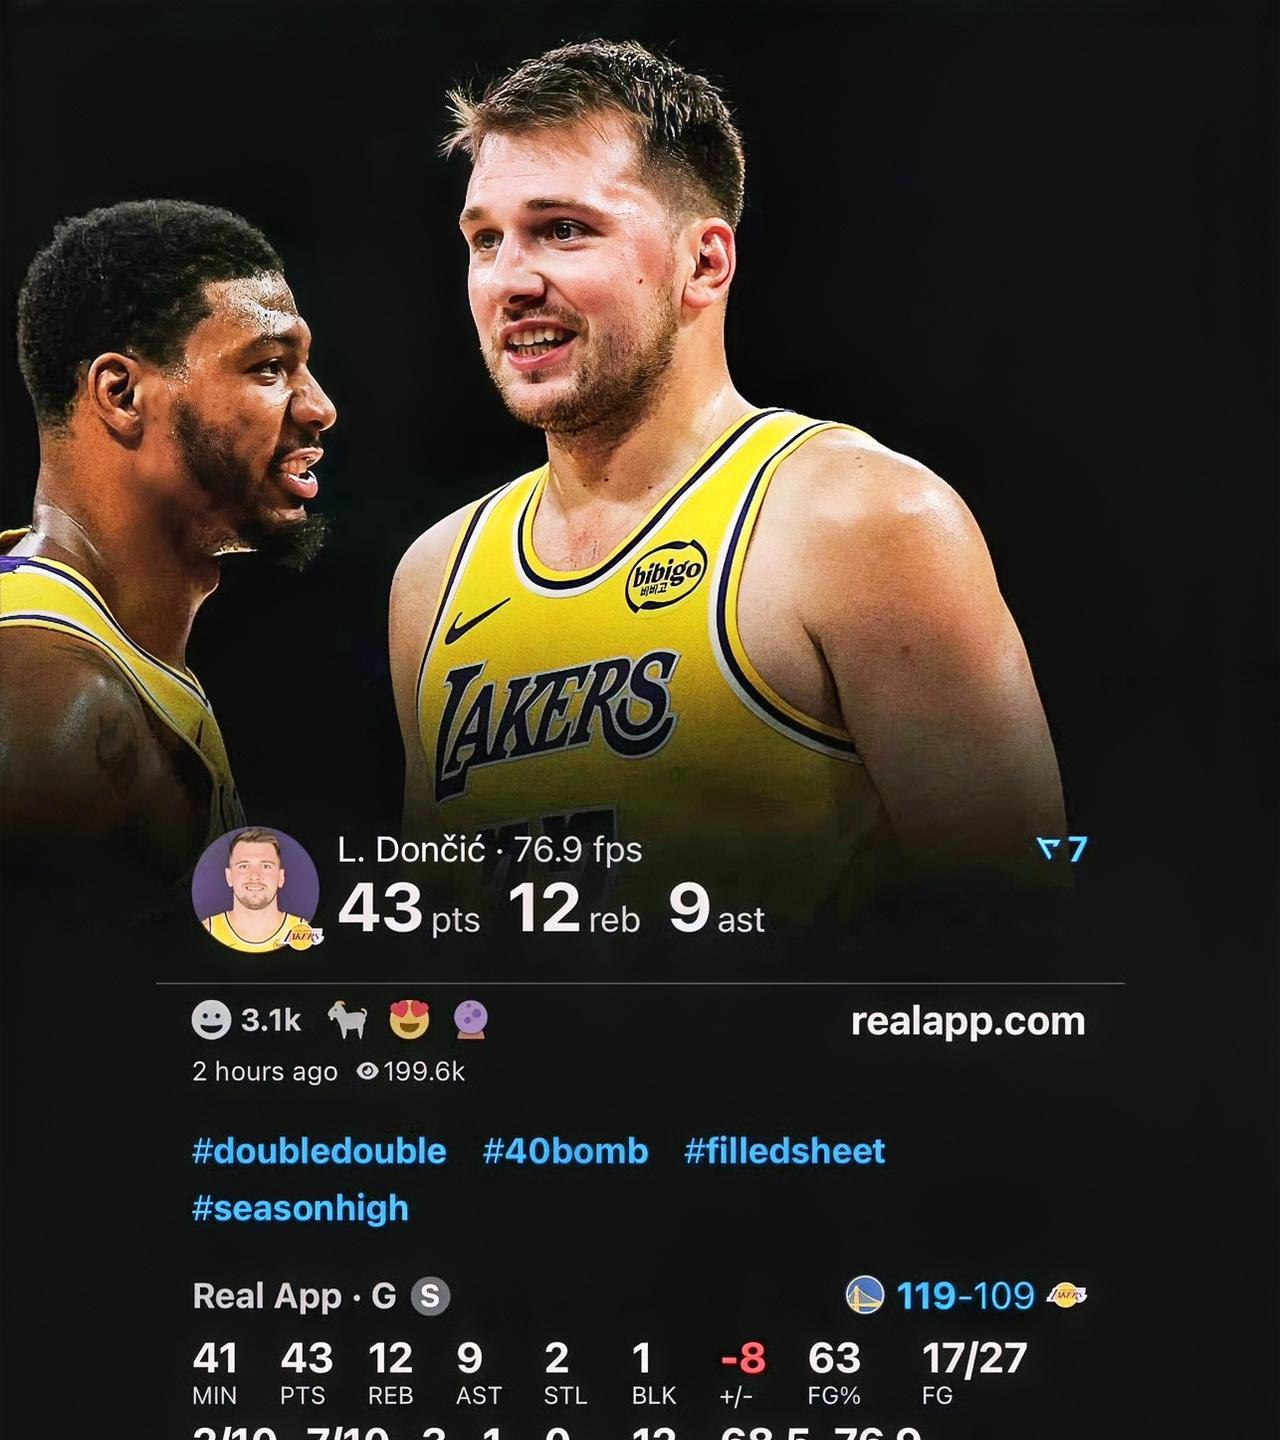The height and width of the screenshot is (1440, 1280).
Task: Select the heart-eyes emoji reaction
Action: click(409, 1021)
